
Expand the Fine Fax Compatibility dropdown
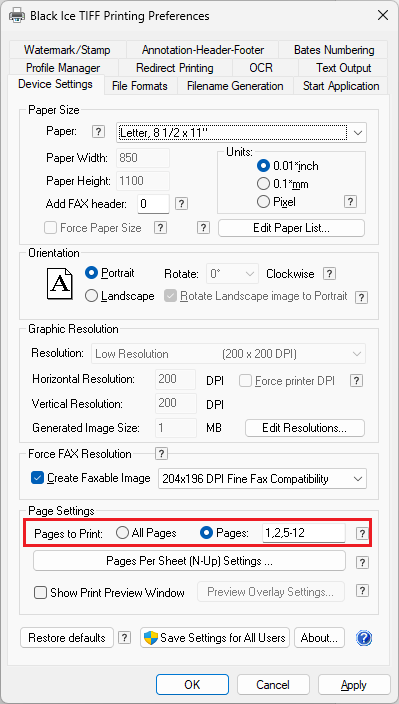pyautogui.click(x=263, y=479)
